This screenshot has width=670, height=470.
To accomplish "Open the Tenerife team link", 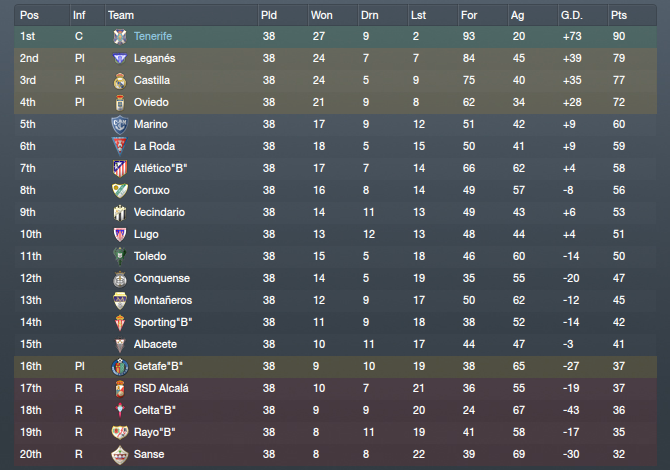I will tap(153, 36).
